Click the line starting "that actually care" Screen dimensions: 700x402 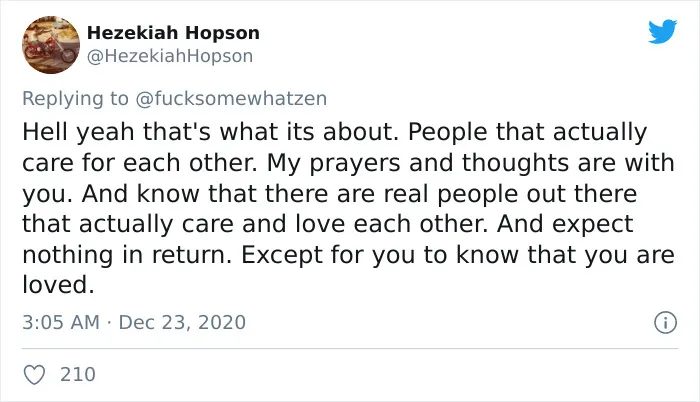328,224
